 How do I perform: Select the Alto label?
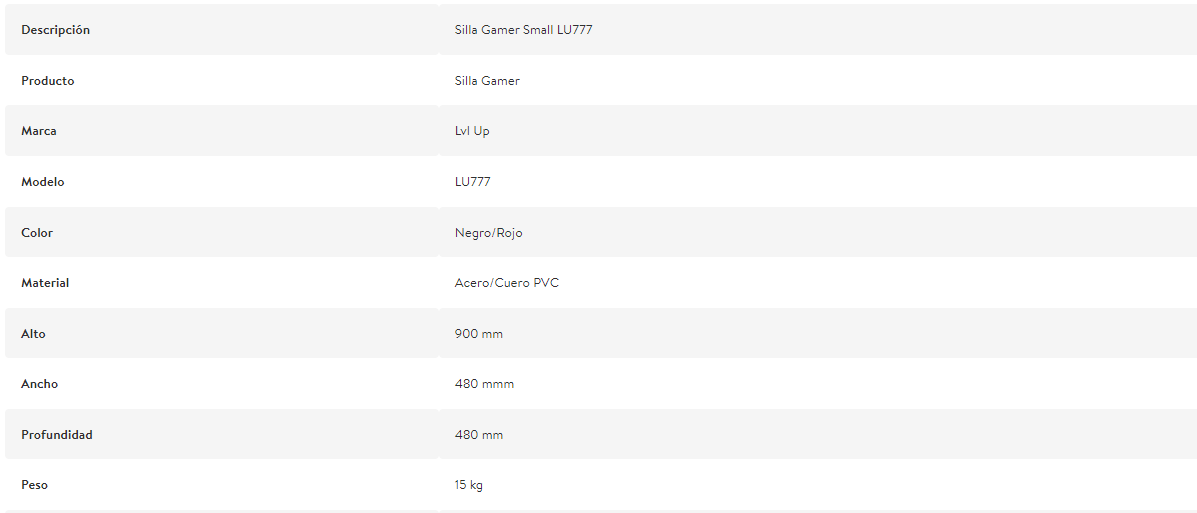click(34, 334)
